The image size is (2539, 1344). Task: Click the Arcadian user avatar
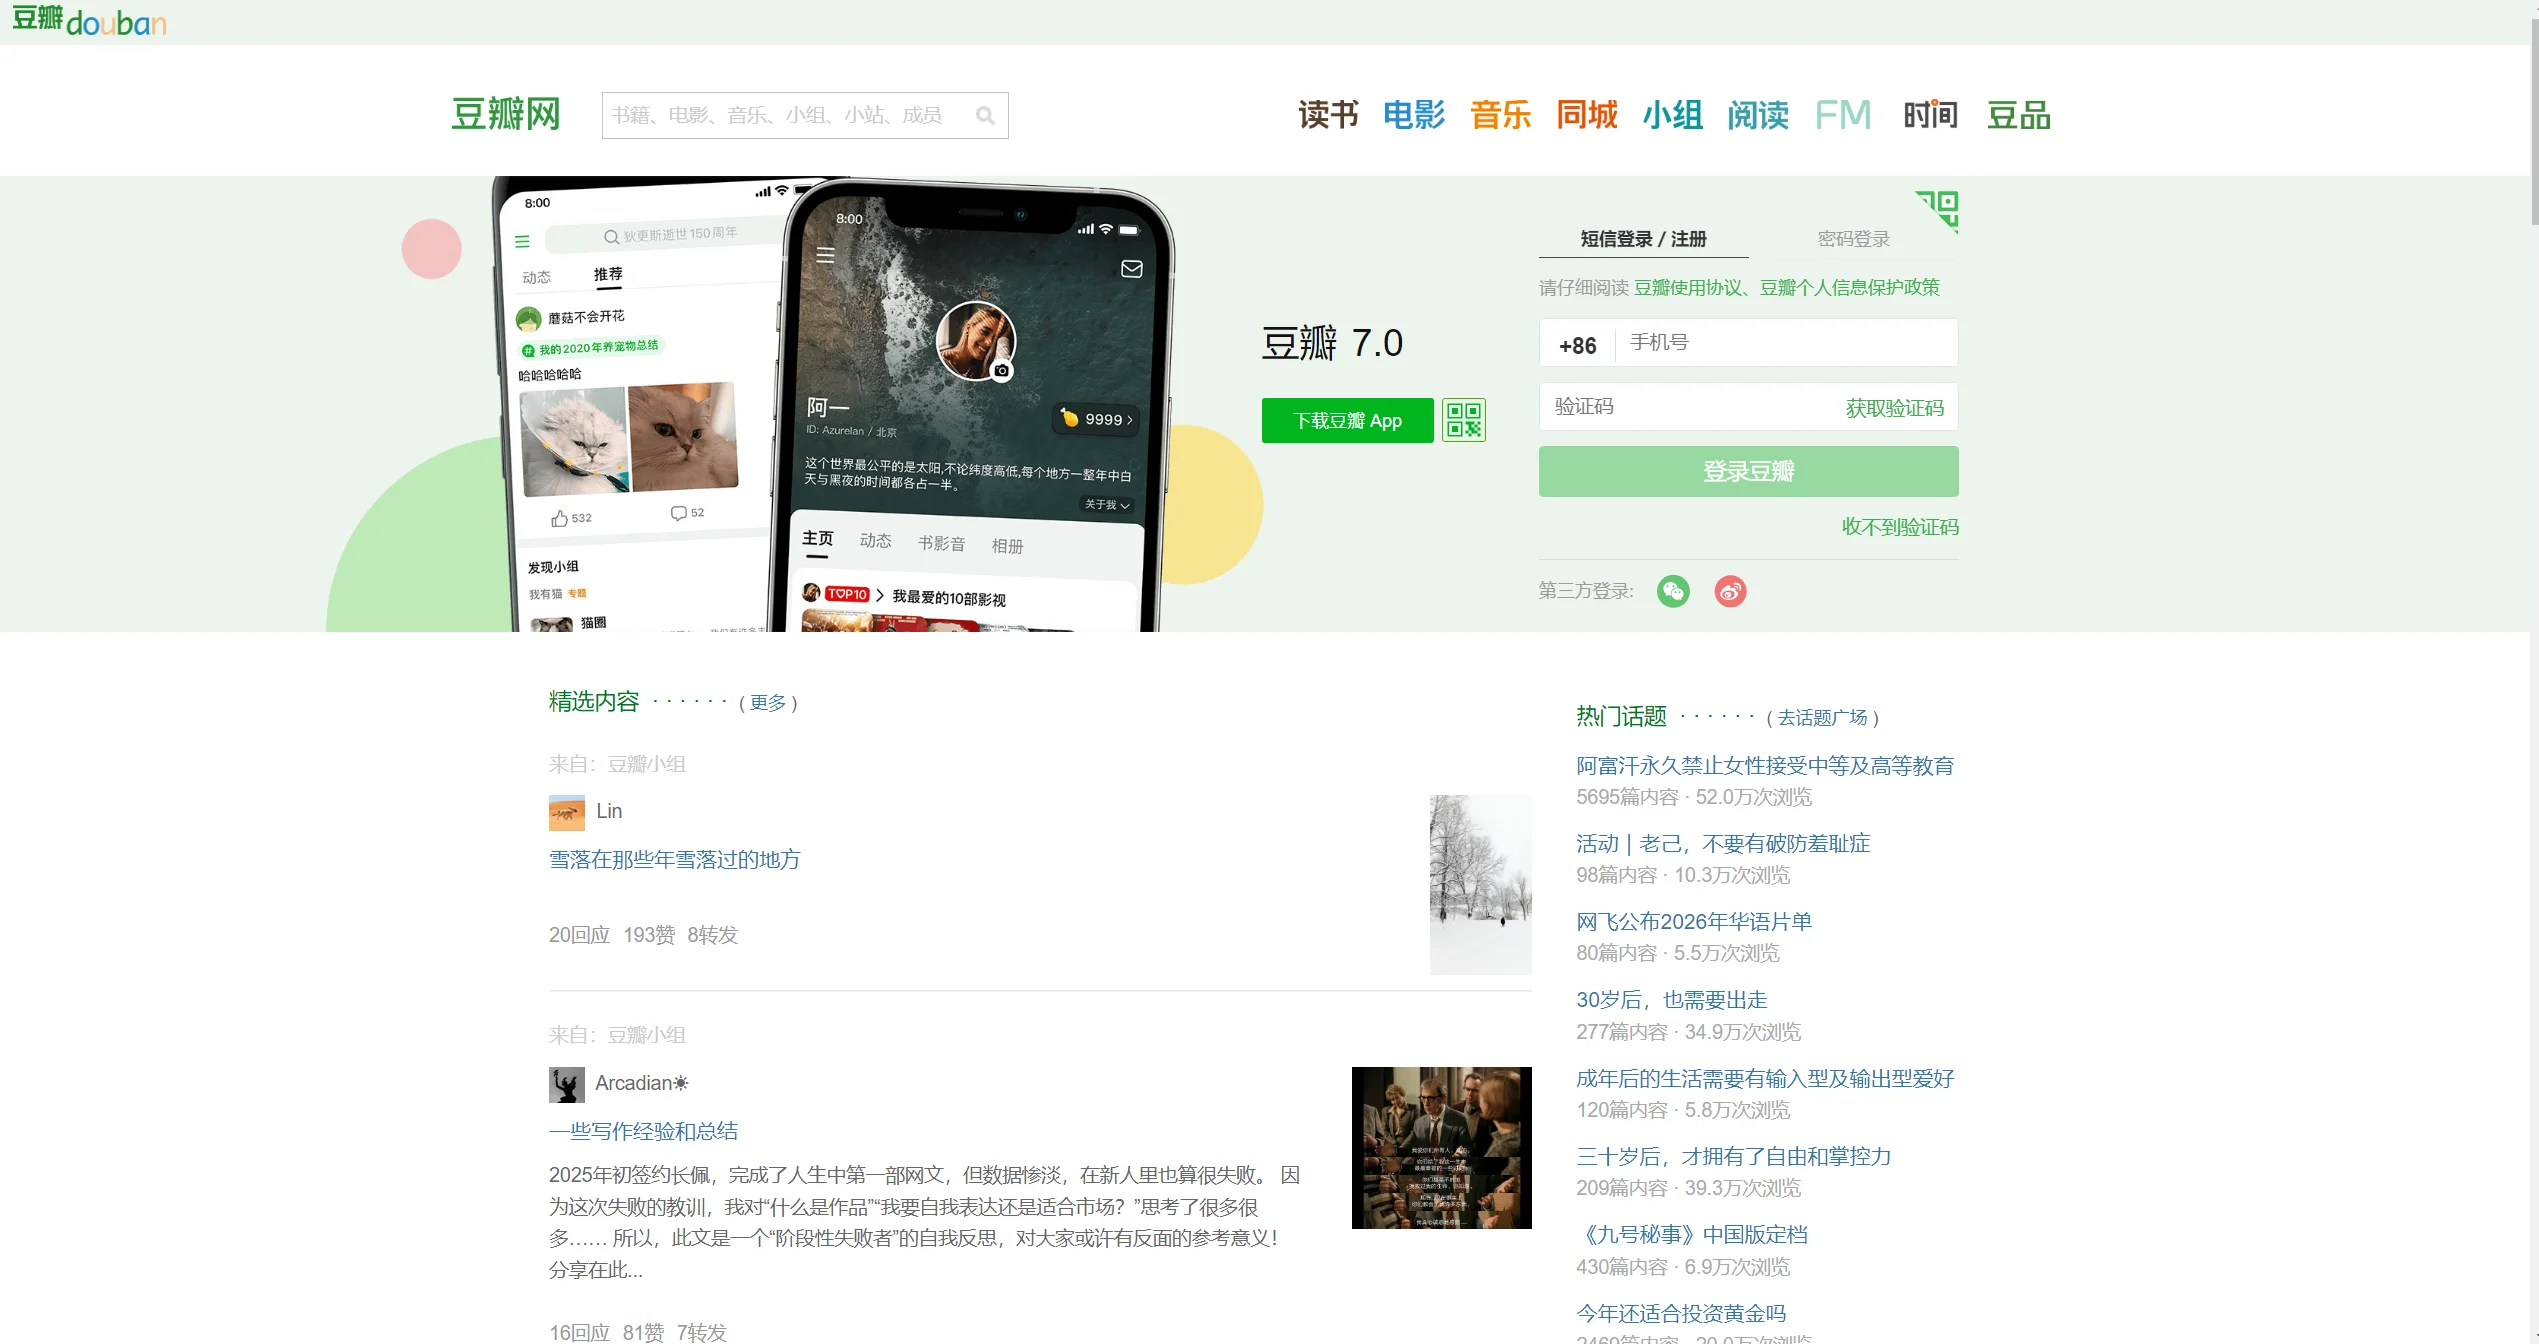(x=566, y=1084)
